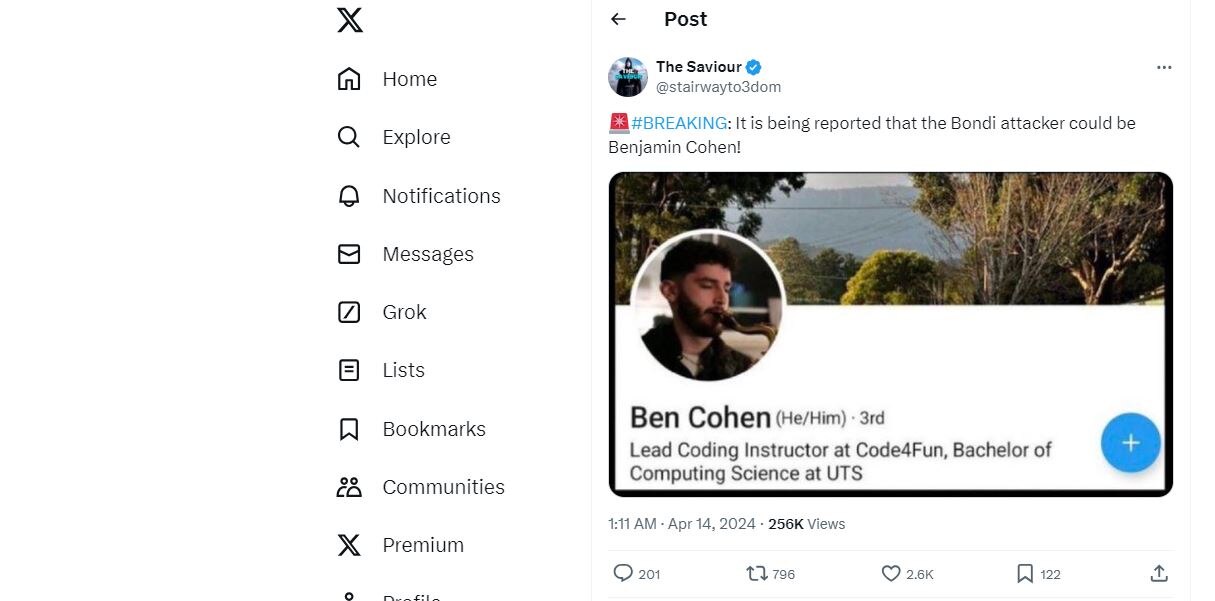Viewport: 1215px width, 601px height.
Task: Click the X logo at the top
Action: (348, 19)
